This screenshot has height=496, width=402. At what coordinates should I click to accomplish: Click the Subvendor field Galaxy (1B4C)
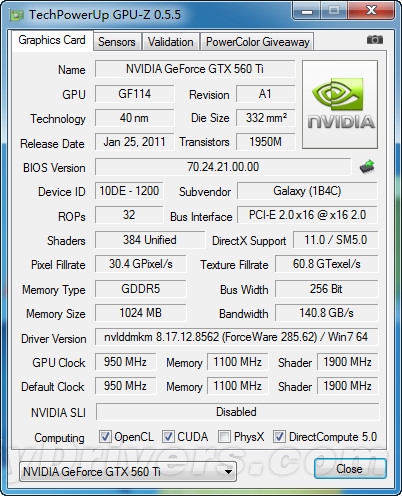307,191
